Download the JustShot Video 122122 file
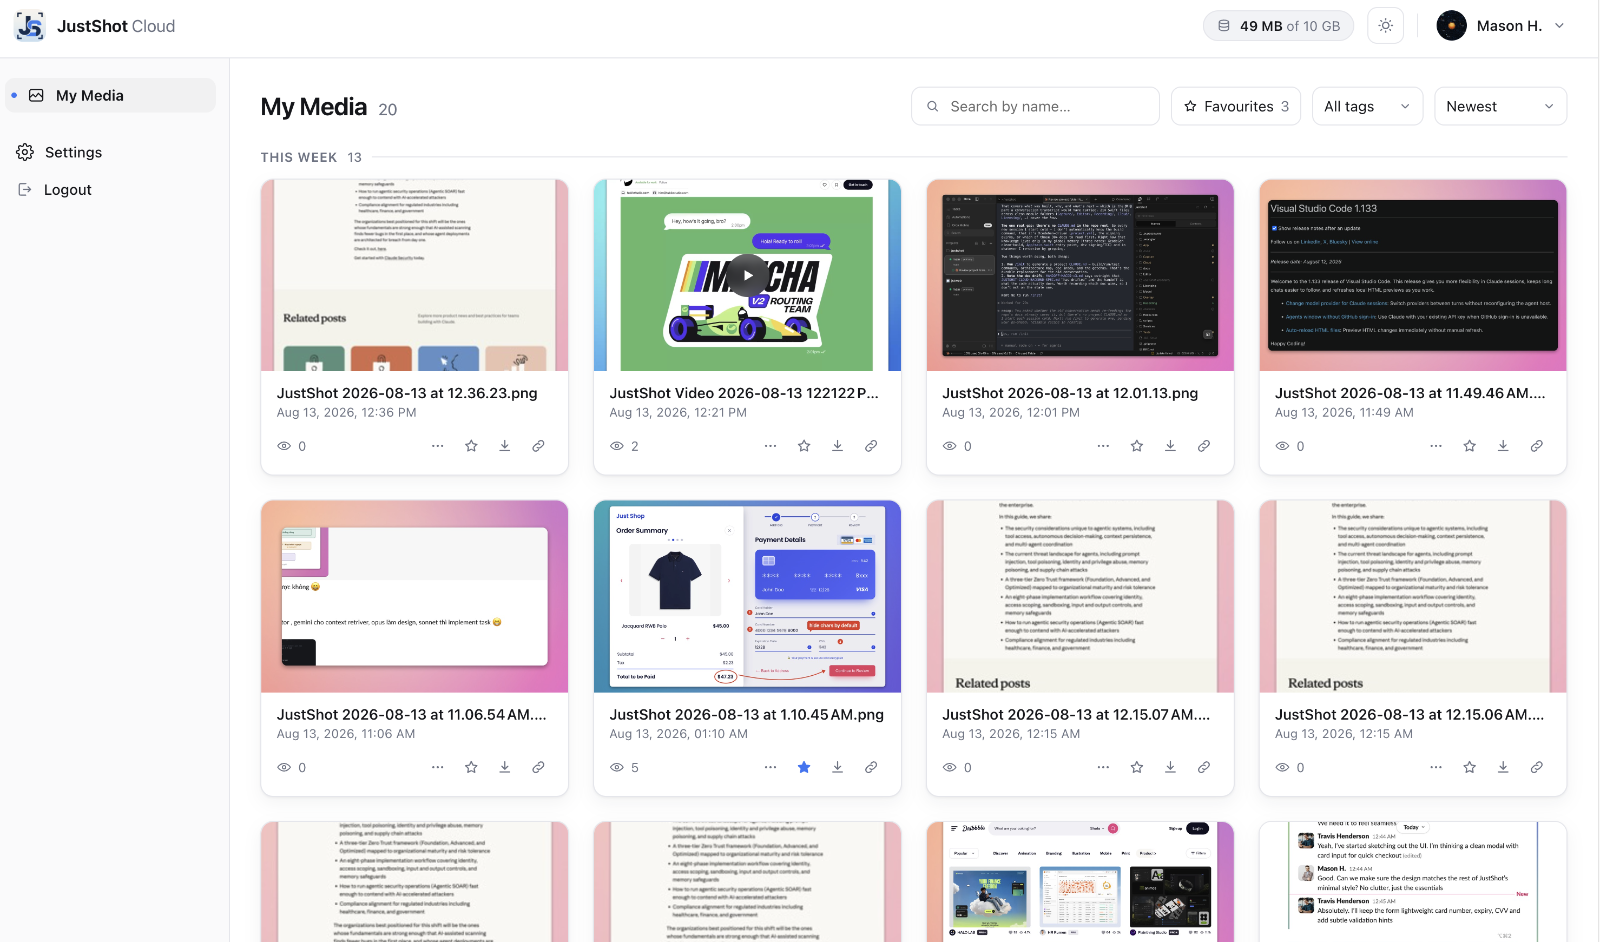 tap(837, 446)
